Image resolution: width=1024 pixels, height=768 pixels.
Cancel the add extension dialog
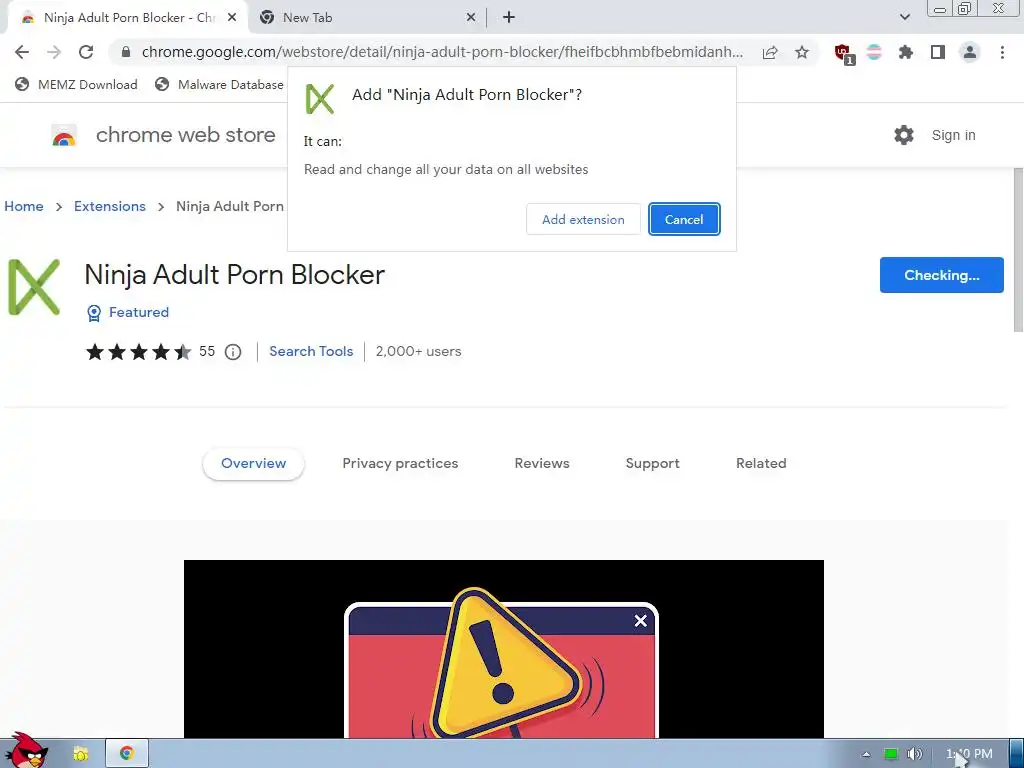[684, 219]
